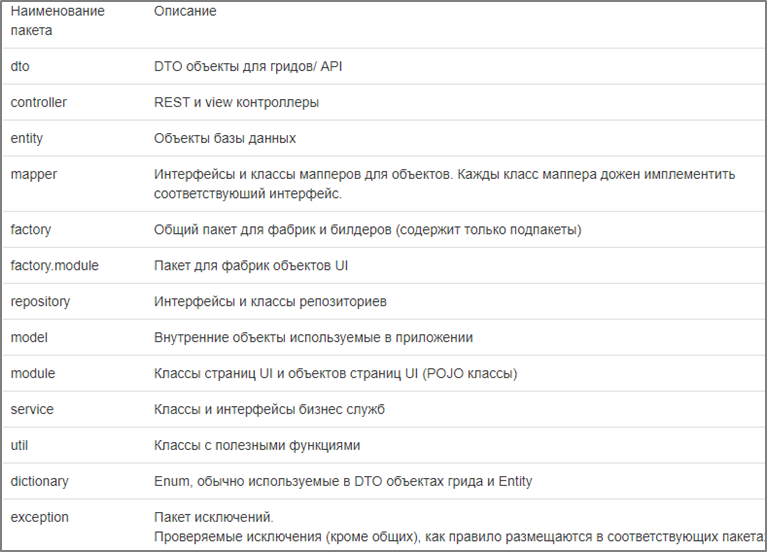Select the "Интерфейсы и классы репозиториев" description
The height and width of the screenshot is (552, 767).
[270, 301]
